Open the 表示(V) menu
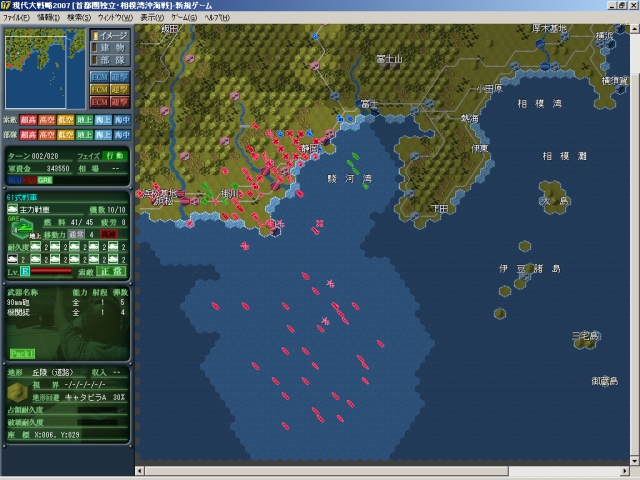640x480 pixels. coord(152,18)
